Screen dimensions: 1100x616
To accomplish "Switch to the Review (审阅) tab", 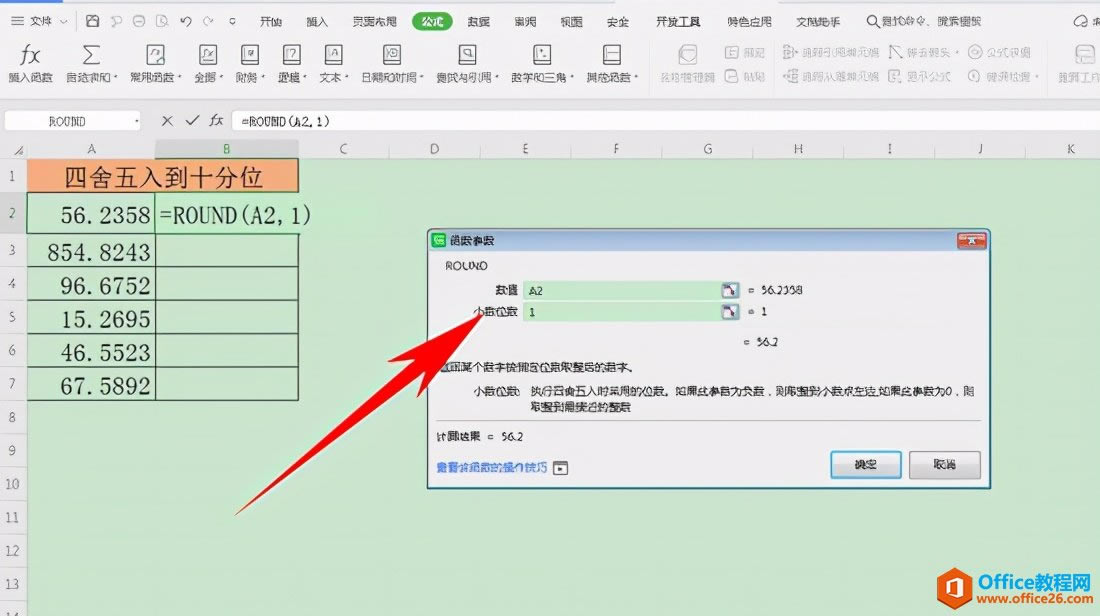I will pos(525,22).
